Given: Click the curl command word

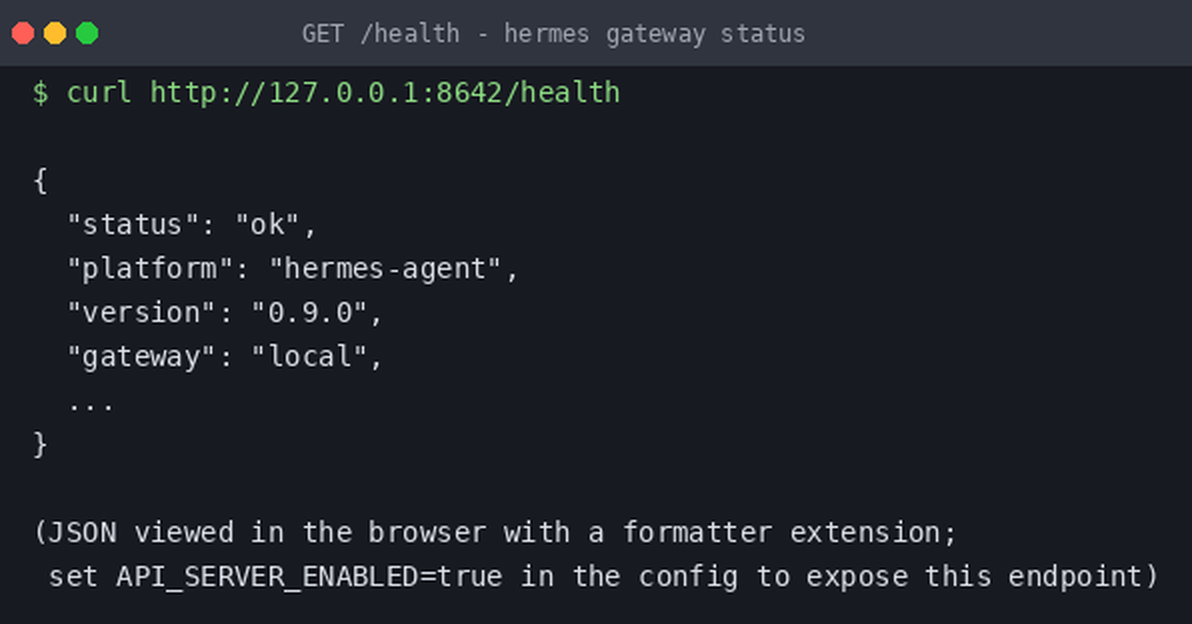Looking at the screenshot, I should 99,93.
